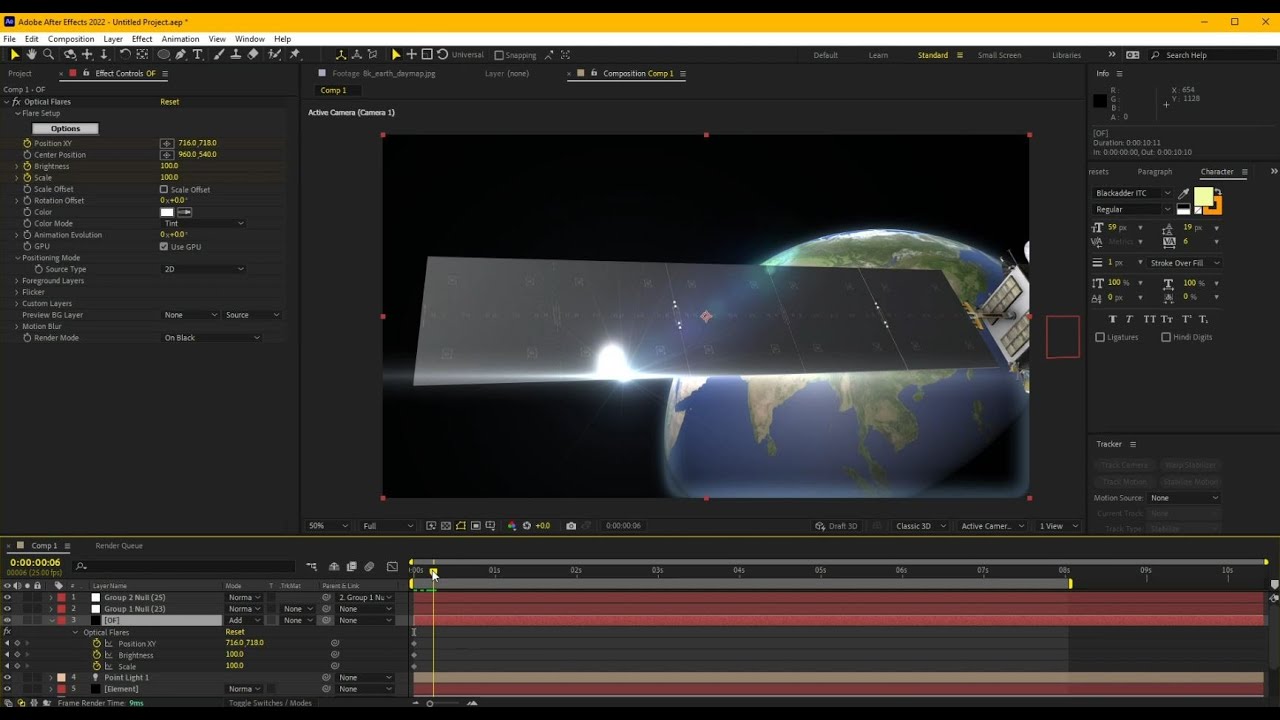
Task: Open the 50% magnification dropdown
Action: [328, 526]
